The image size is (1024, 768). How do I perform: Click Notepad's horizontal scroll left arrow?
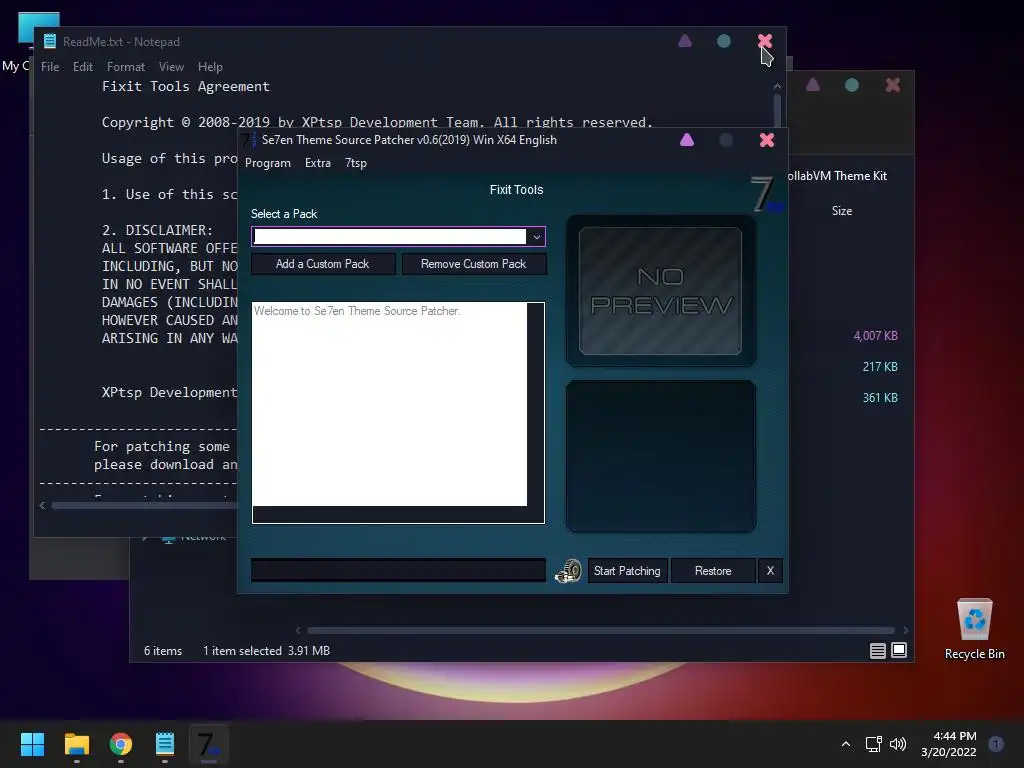42,505
